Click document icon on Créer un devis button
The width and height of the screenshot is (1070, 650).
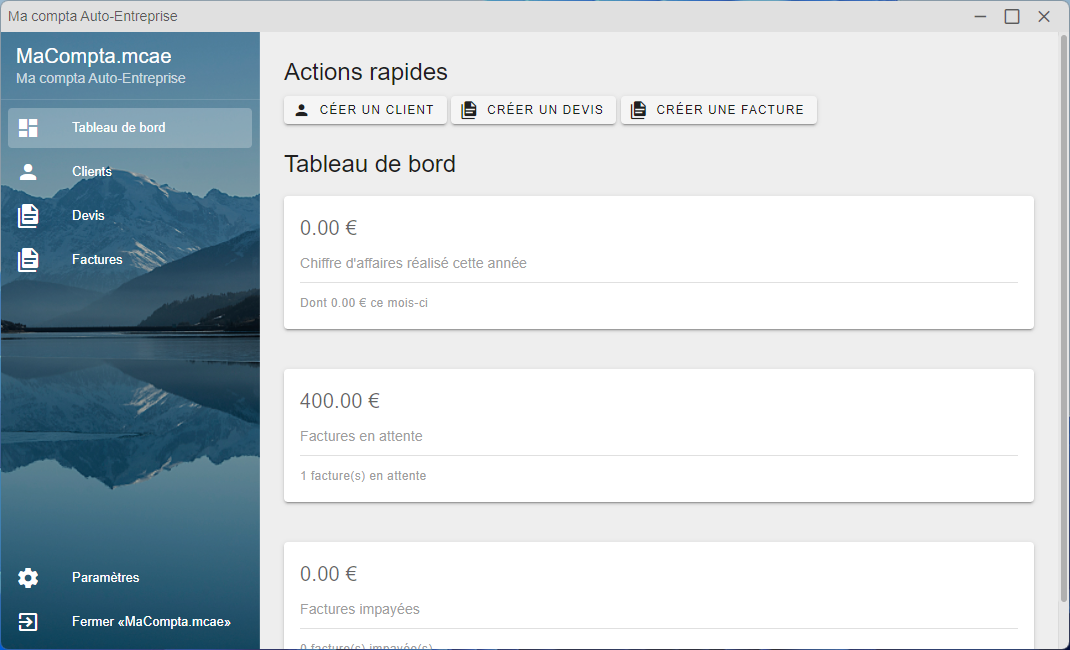coord(469,110)
